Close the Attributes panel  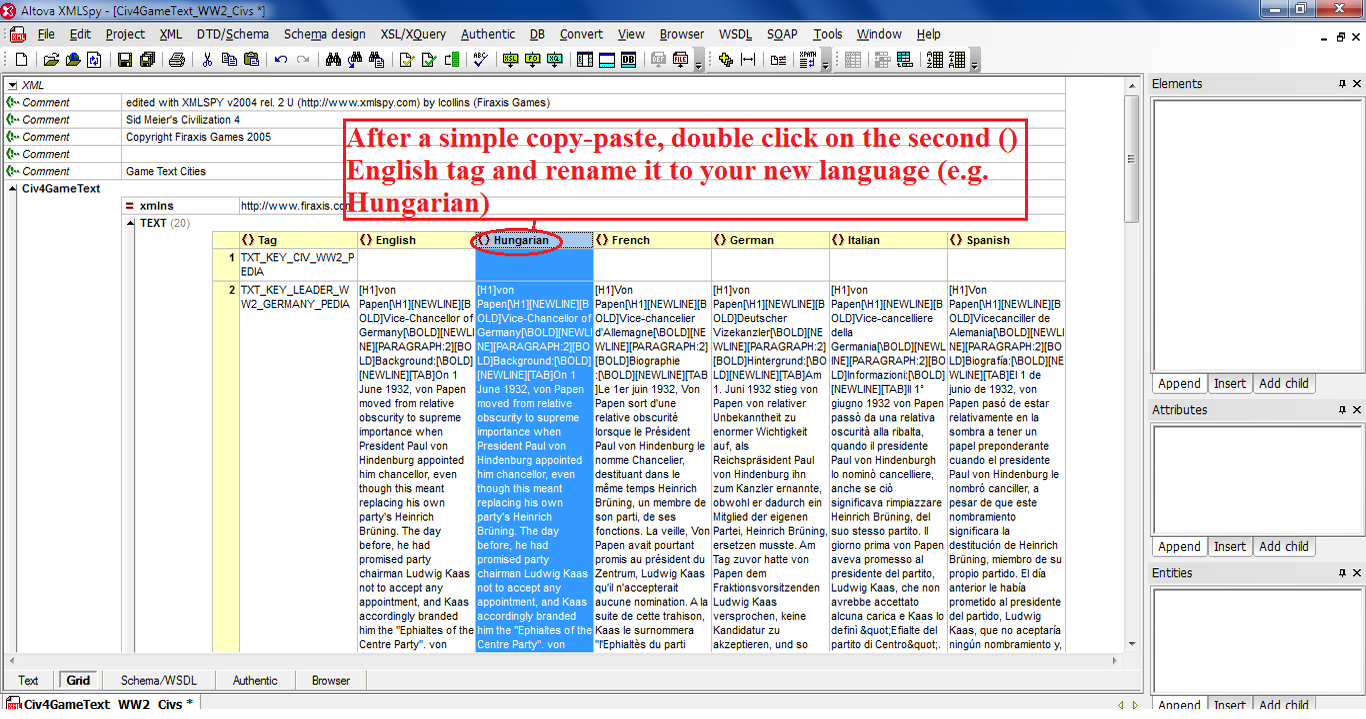(1357, 410)
